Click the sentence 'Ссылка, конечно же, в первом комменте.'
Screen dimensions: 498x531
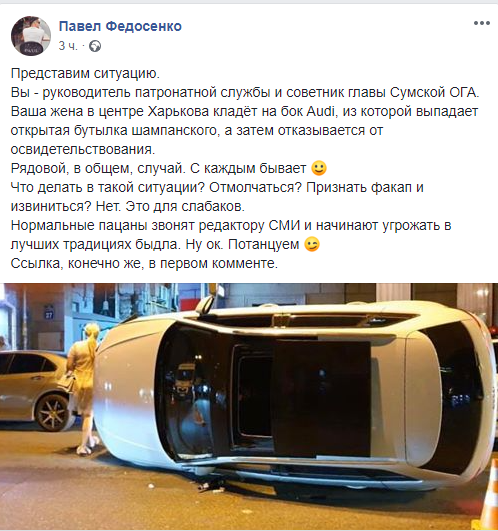(x=144, y=263)
